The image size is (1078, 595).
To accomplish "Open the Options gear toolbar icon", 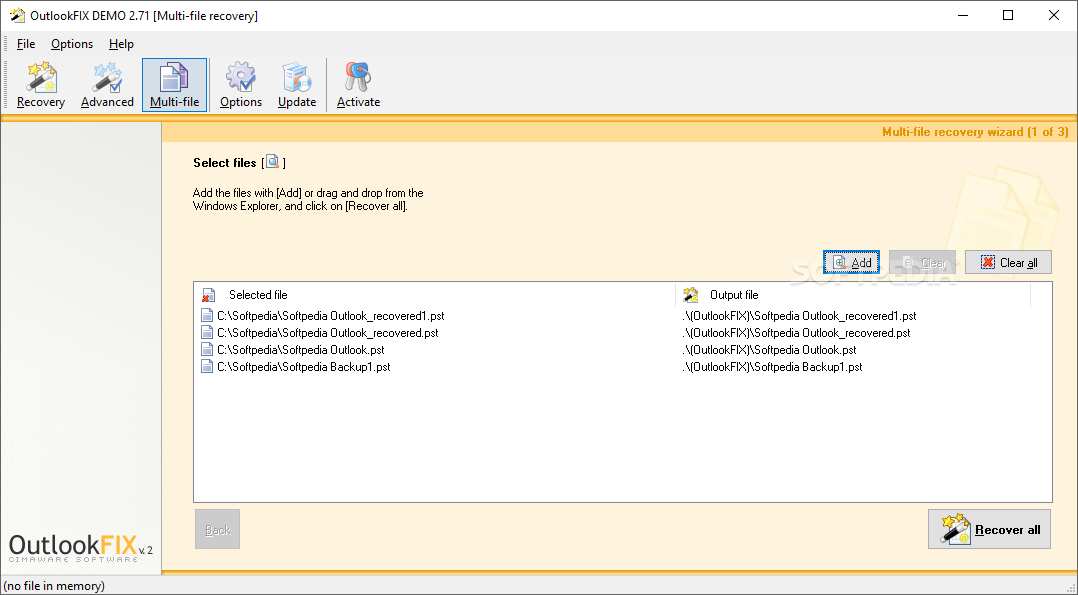I will 241,85.
